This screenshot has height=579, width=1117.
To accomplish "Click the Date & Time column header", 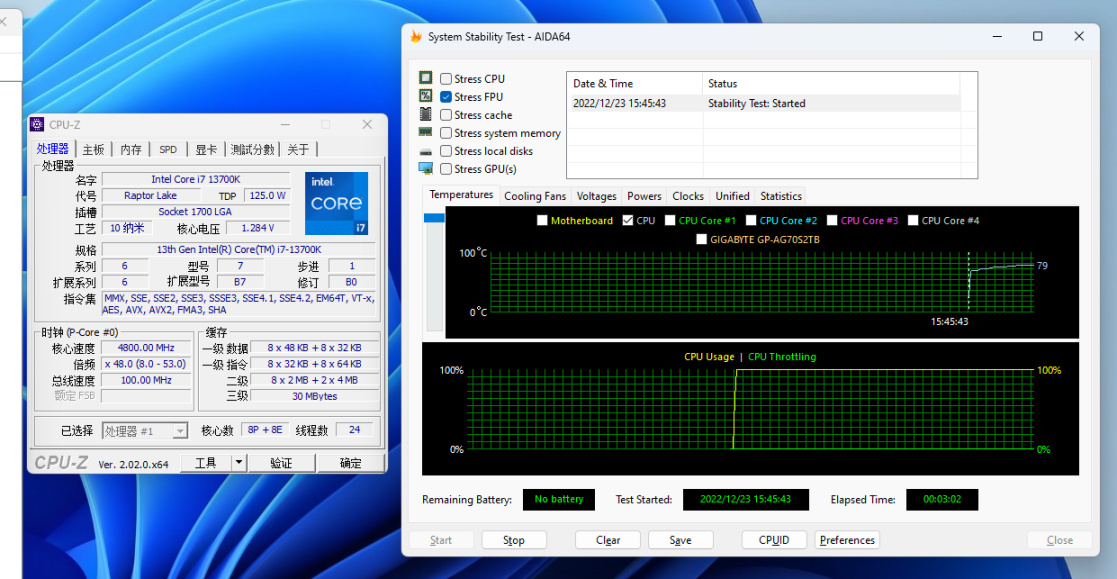I will point(635,83).
